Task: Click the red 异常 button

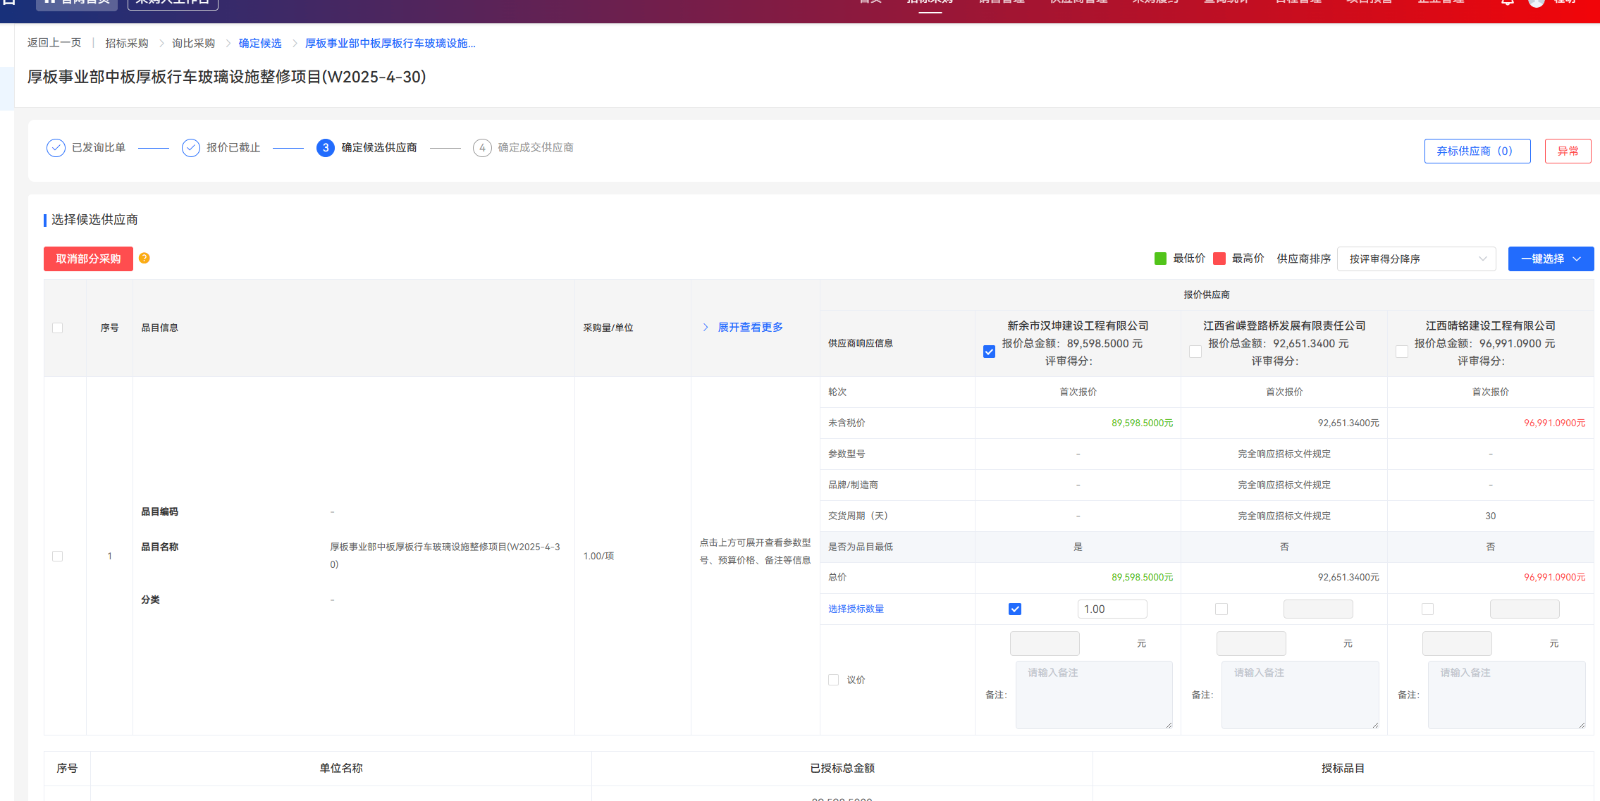Action: (1568, 151)
